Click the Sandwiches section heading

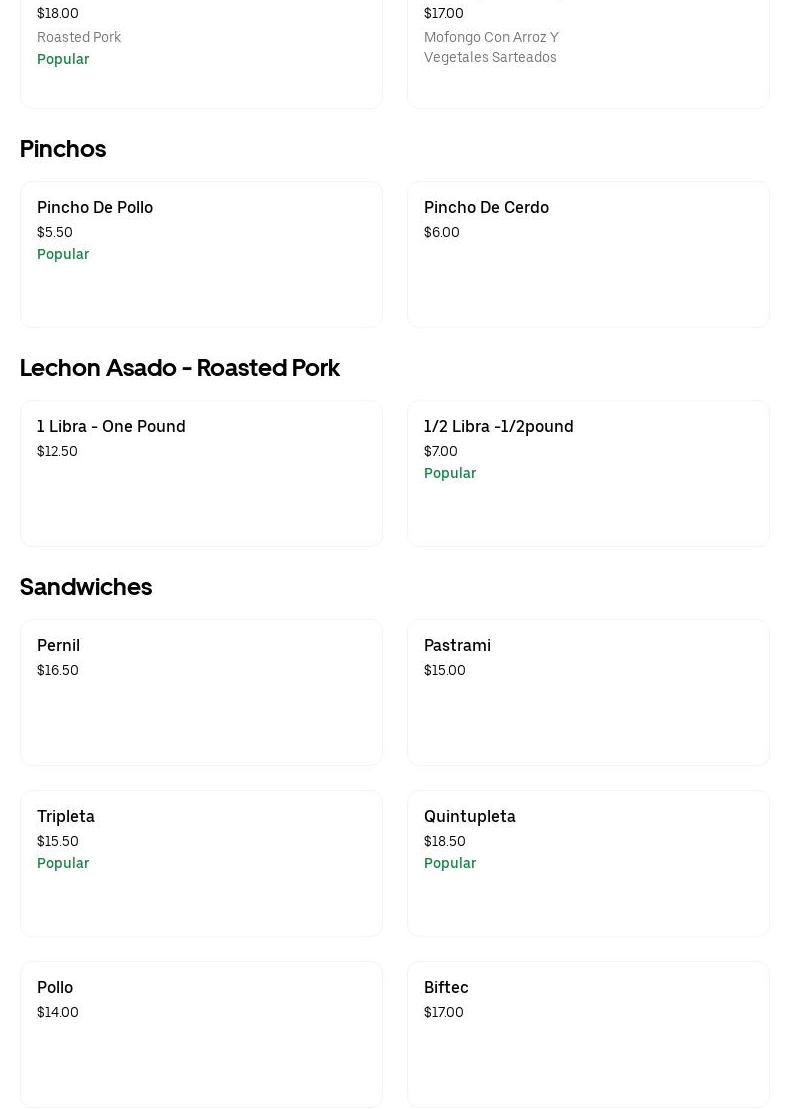pos(86,587)
